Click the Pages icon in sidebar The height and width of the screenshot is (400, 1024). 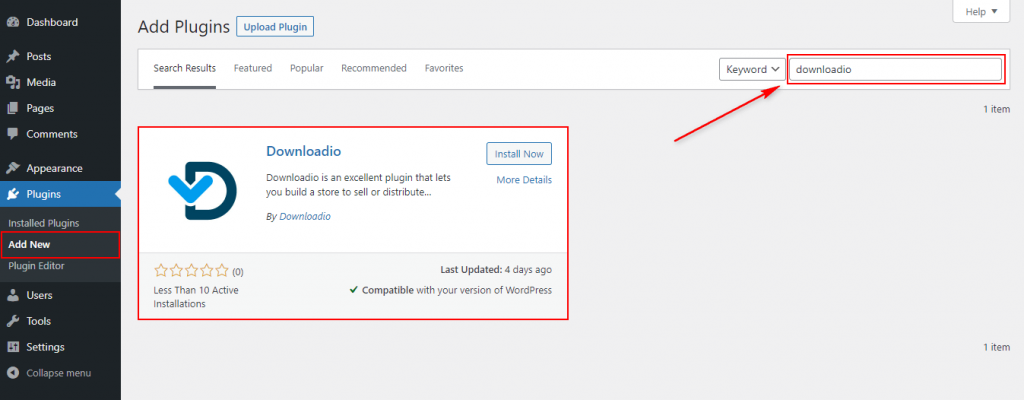pyautogui.click(x=12, y=108)
